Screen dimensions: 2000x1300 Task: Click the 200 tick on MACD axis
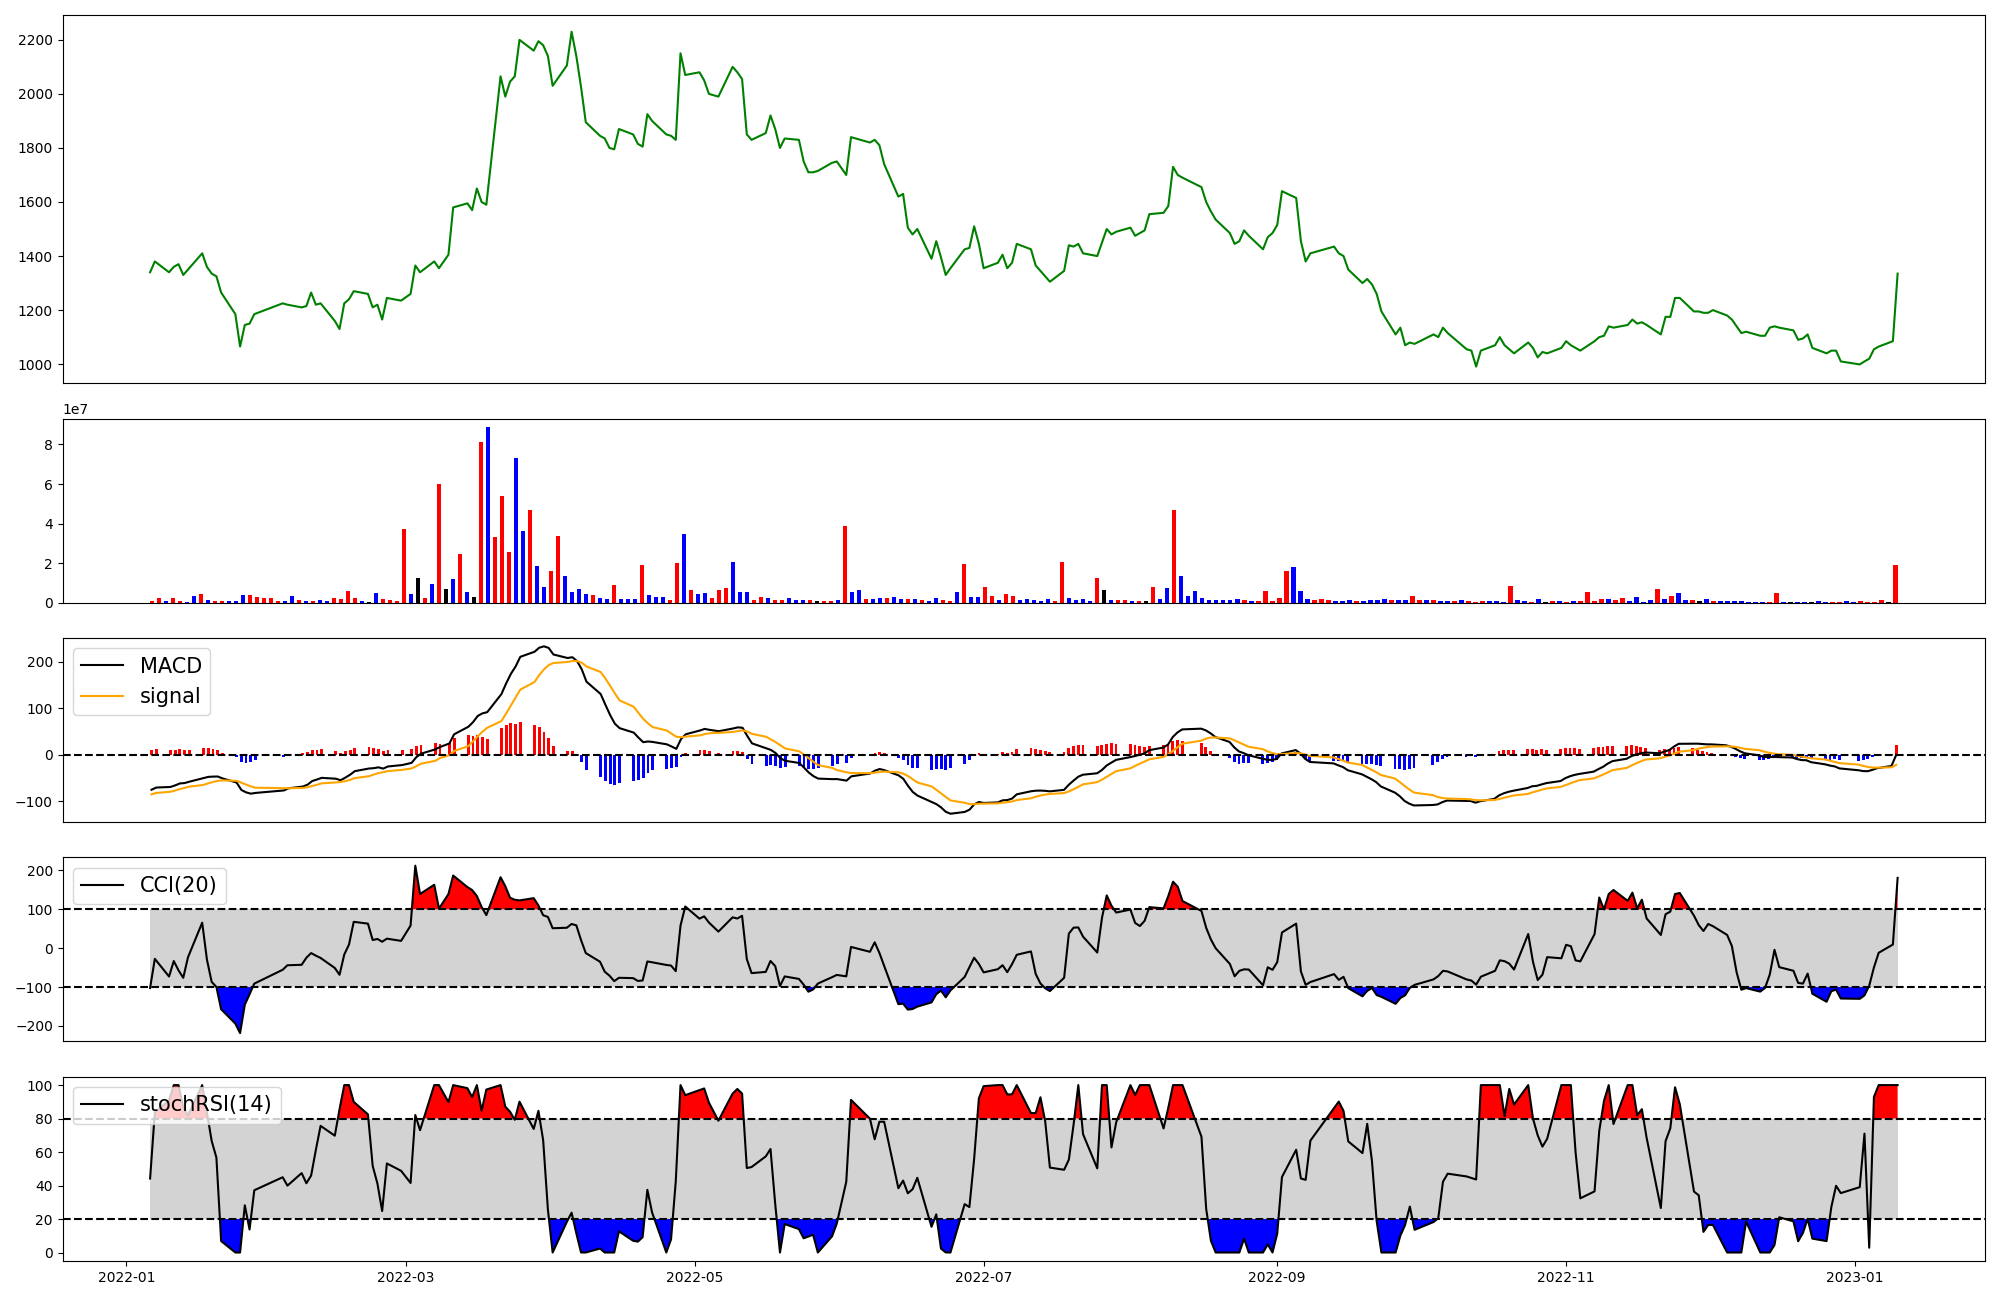click(40, 662)
